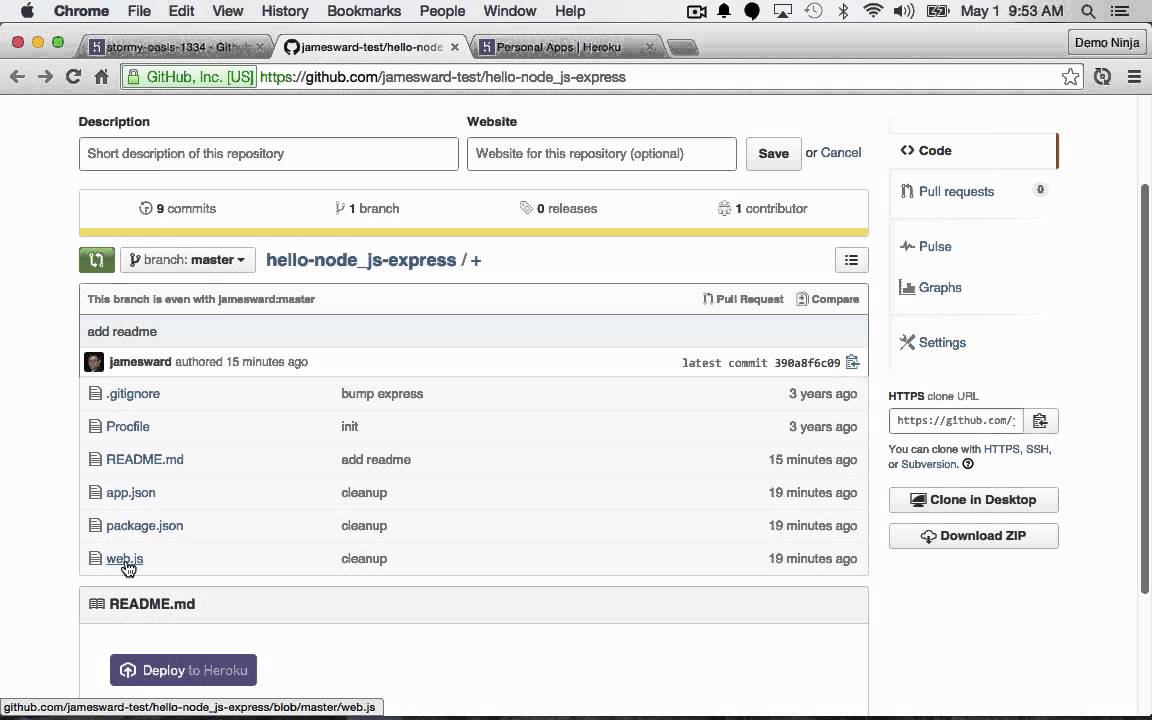
Task: View the 9 commits list
Action: [177, 209]
